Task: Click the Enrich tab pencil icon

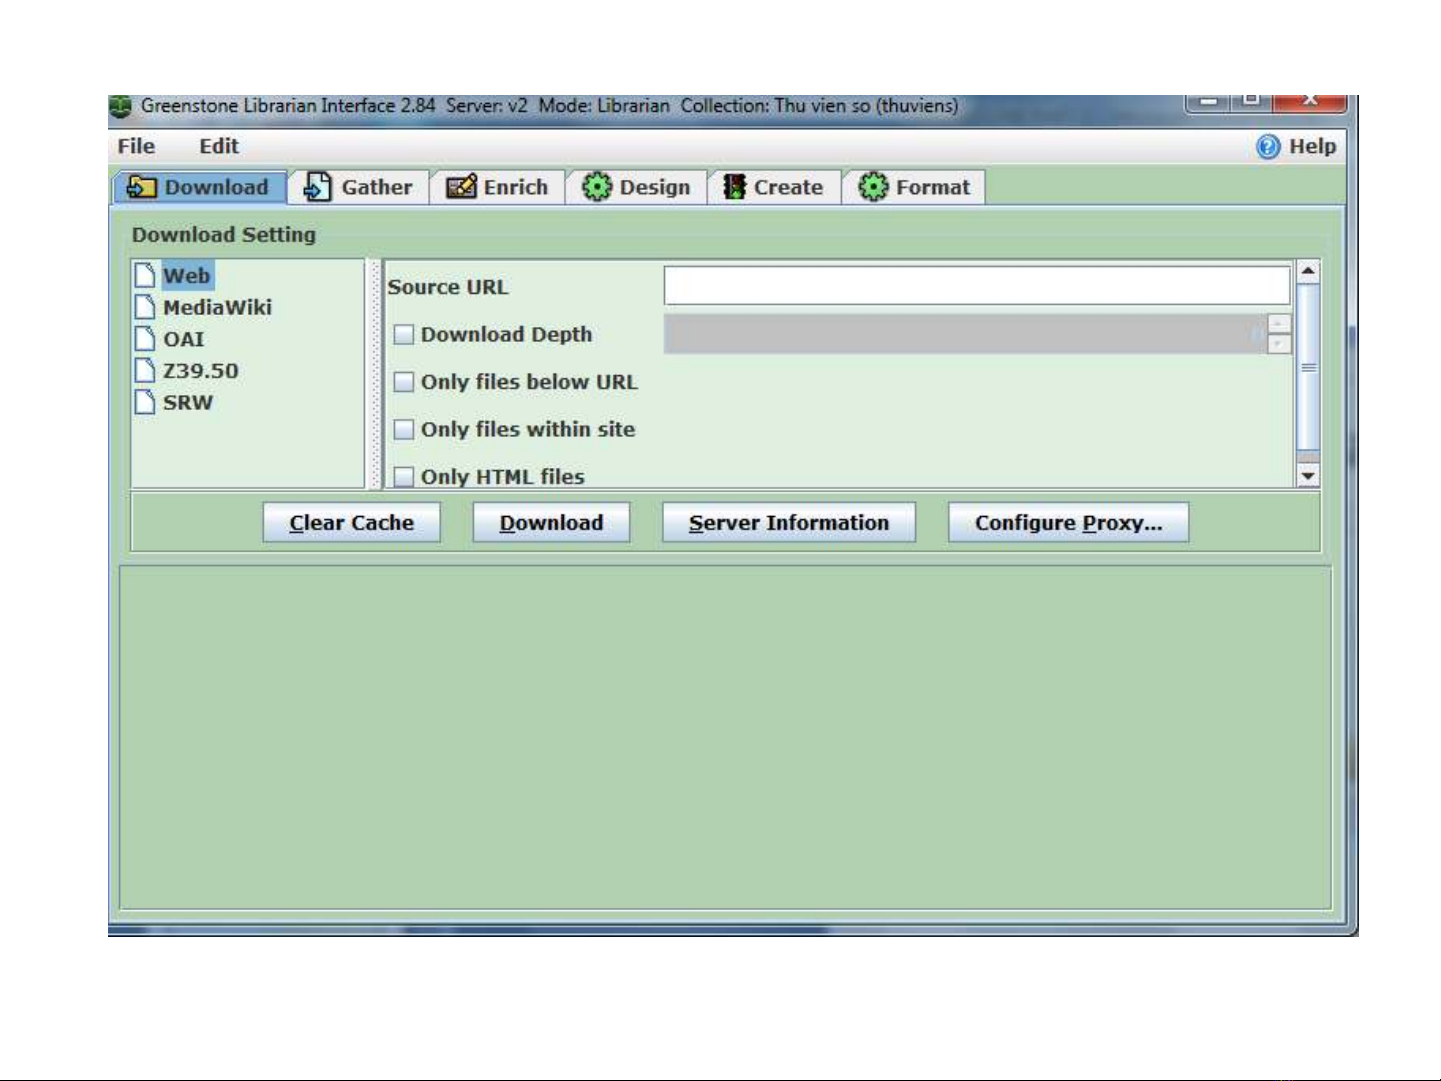Action: click(460, 187)
